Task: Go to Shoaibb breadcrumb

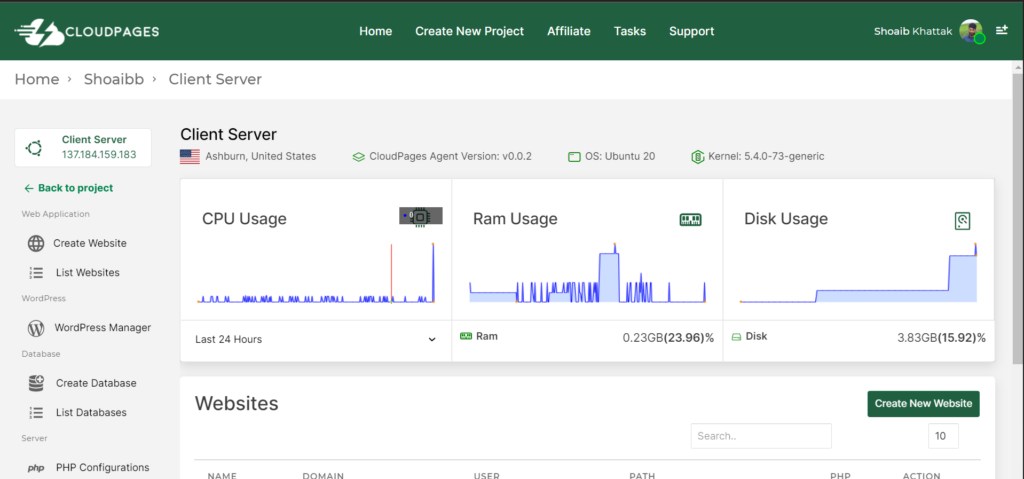Action: point(114,80)
